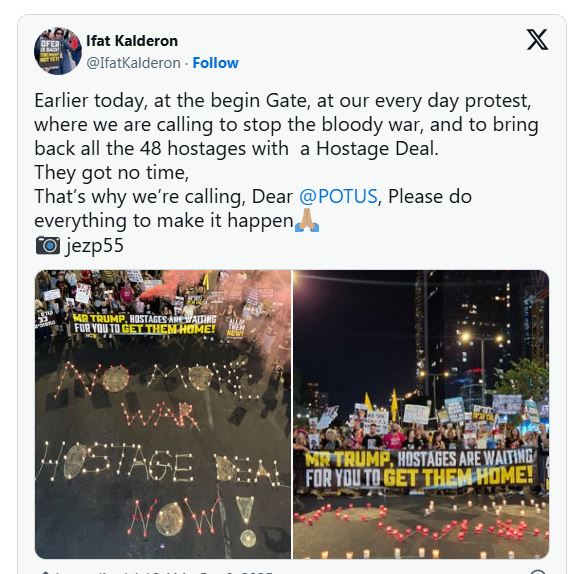Image resolution: width=580 pixels, height=574 pixels.
Task: Click the camera emoji before jezp55
Action: pos(48,245)
